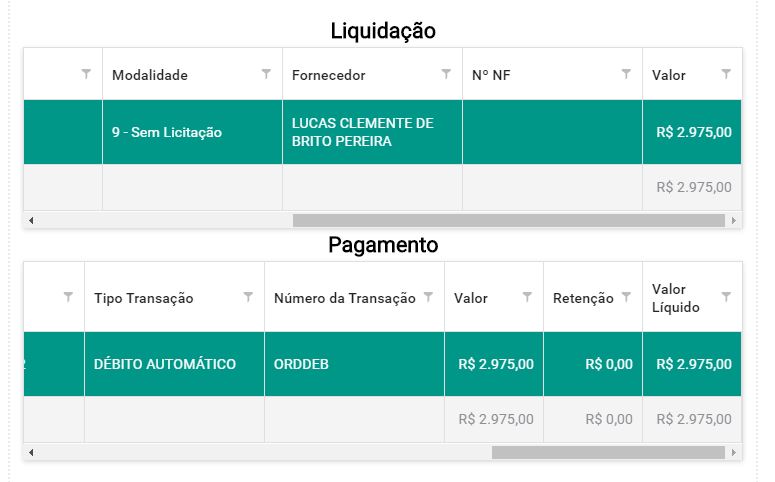Open filter for Liquidação Valor column
The width and height of the screenshot is (775, 482).
tap(726, 74)
